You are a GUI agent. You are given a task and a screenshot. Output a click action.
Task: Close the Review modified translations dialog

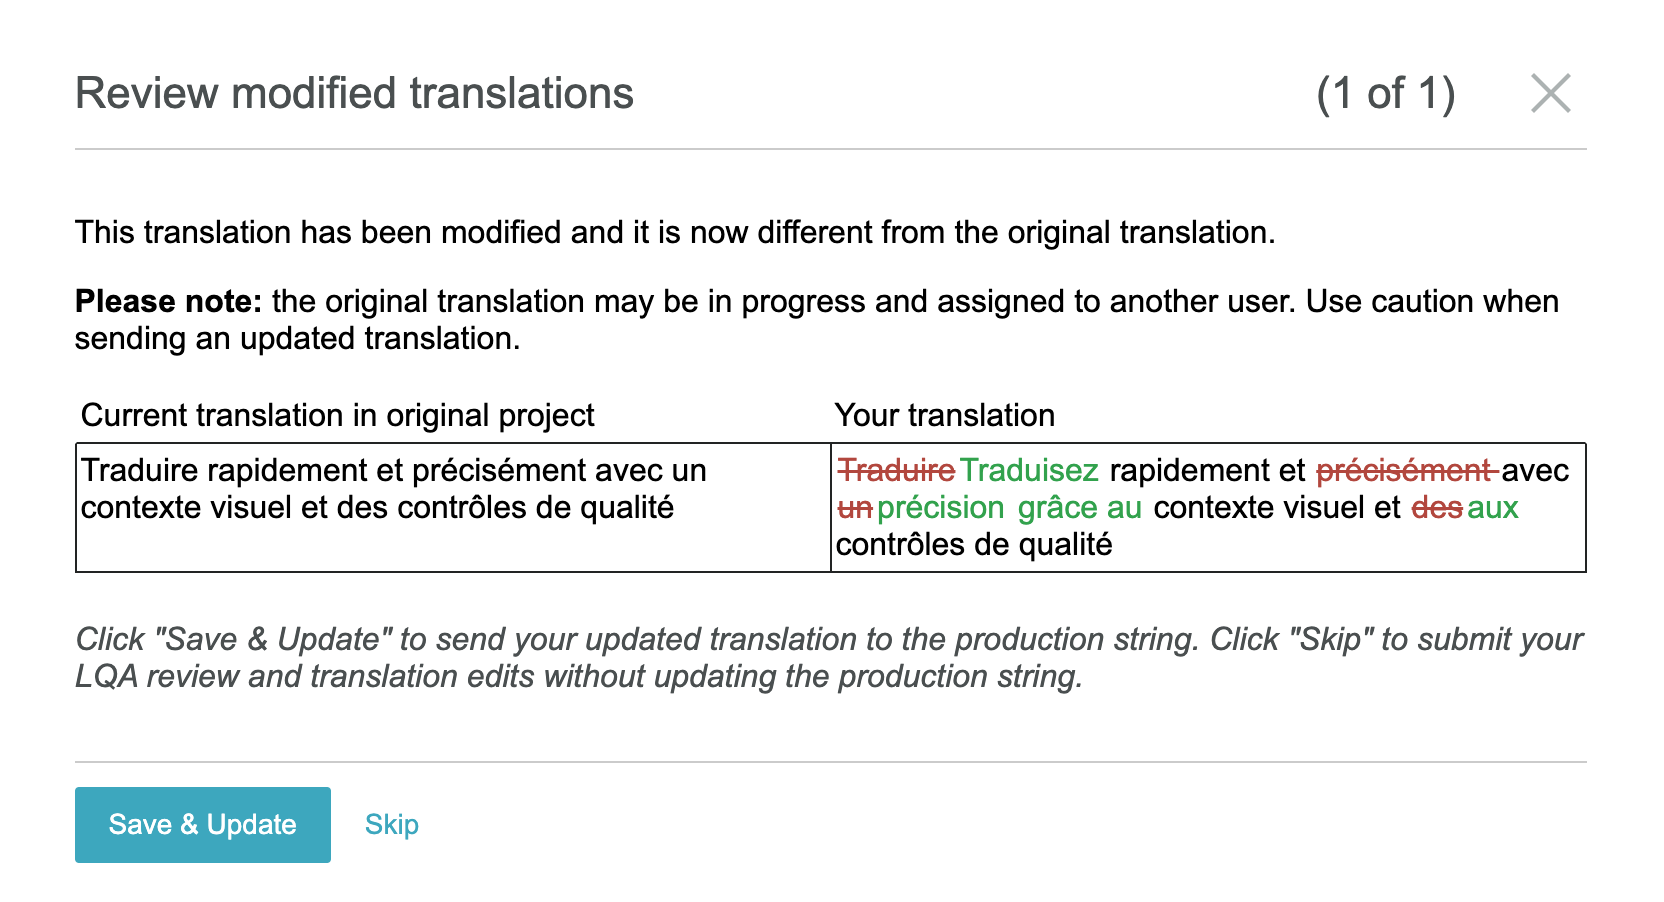1550,93
